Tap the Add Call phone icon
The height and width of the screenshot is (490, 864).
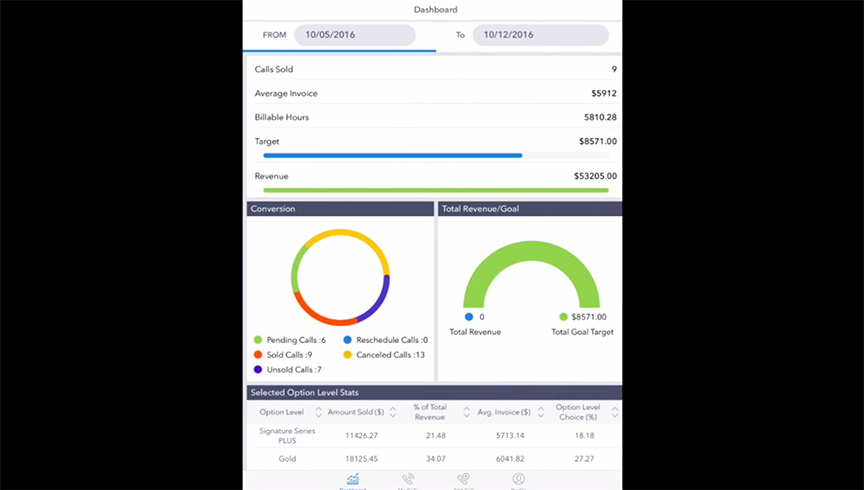[x=463, y=481]
